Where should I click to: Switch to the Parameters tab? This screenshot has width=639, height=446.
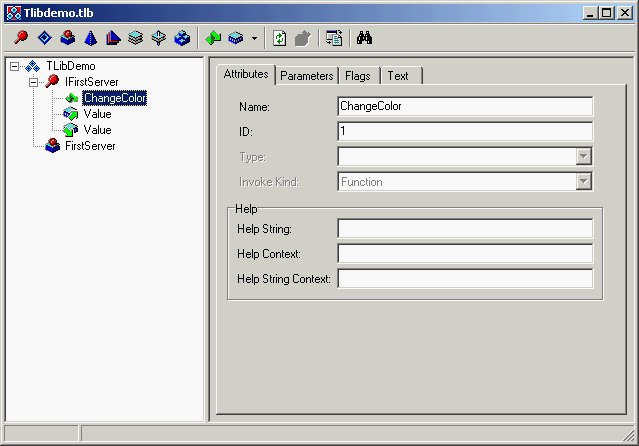306,76
